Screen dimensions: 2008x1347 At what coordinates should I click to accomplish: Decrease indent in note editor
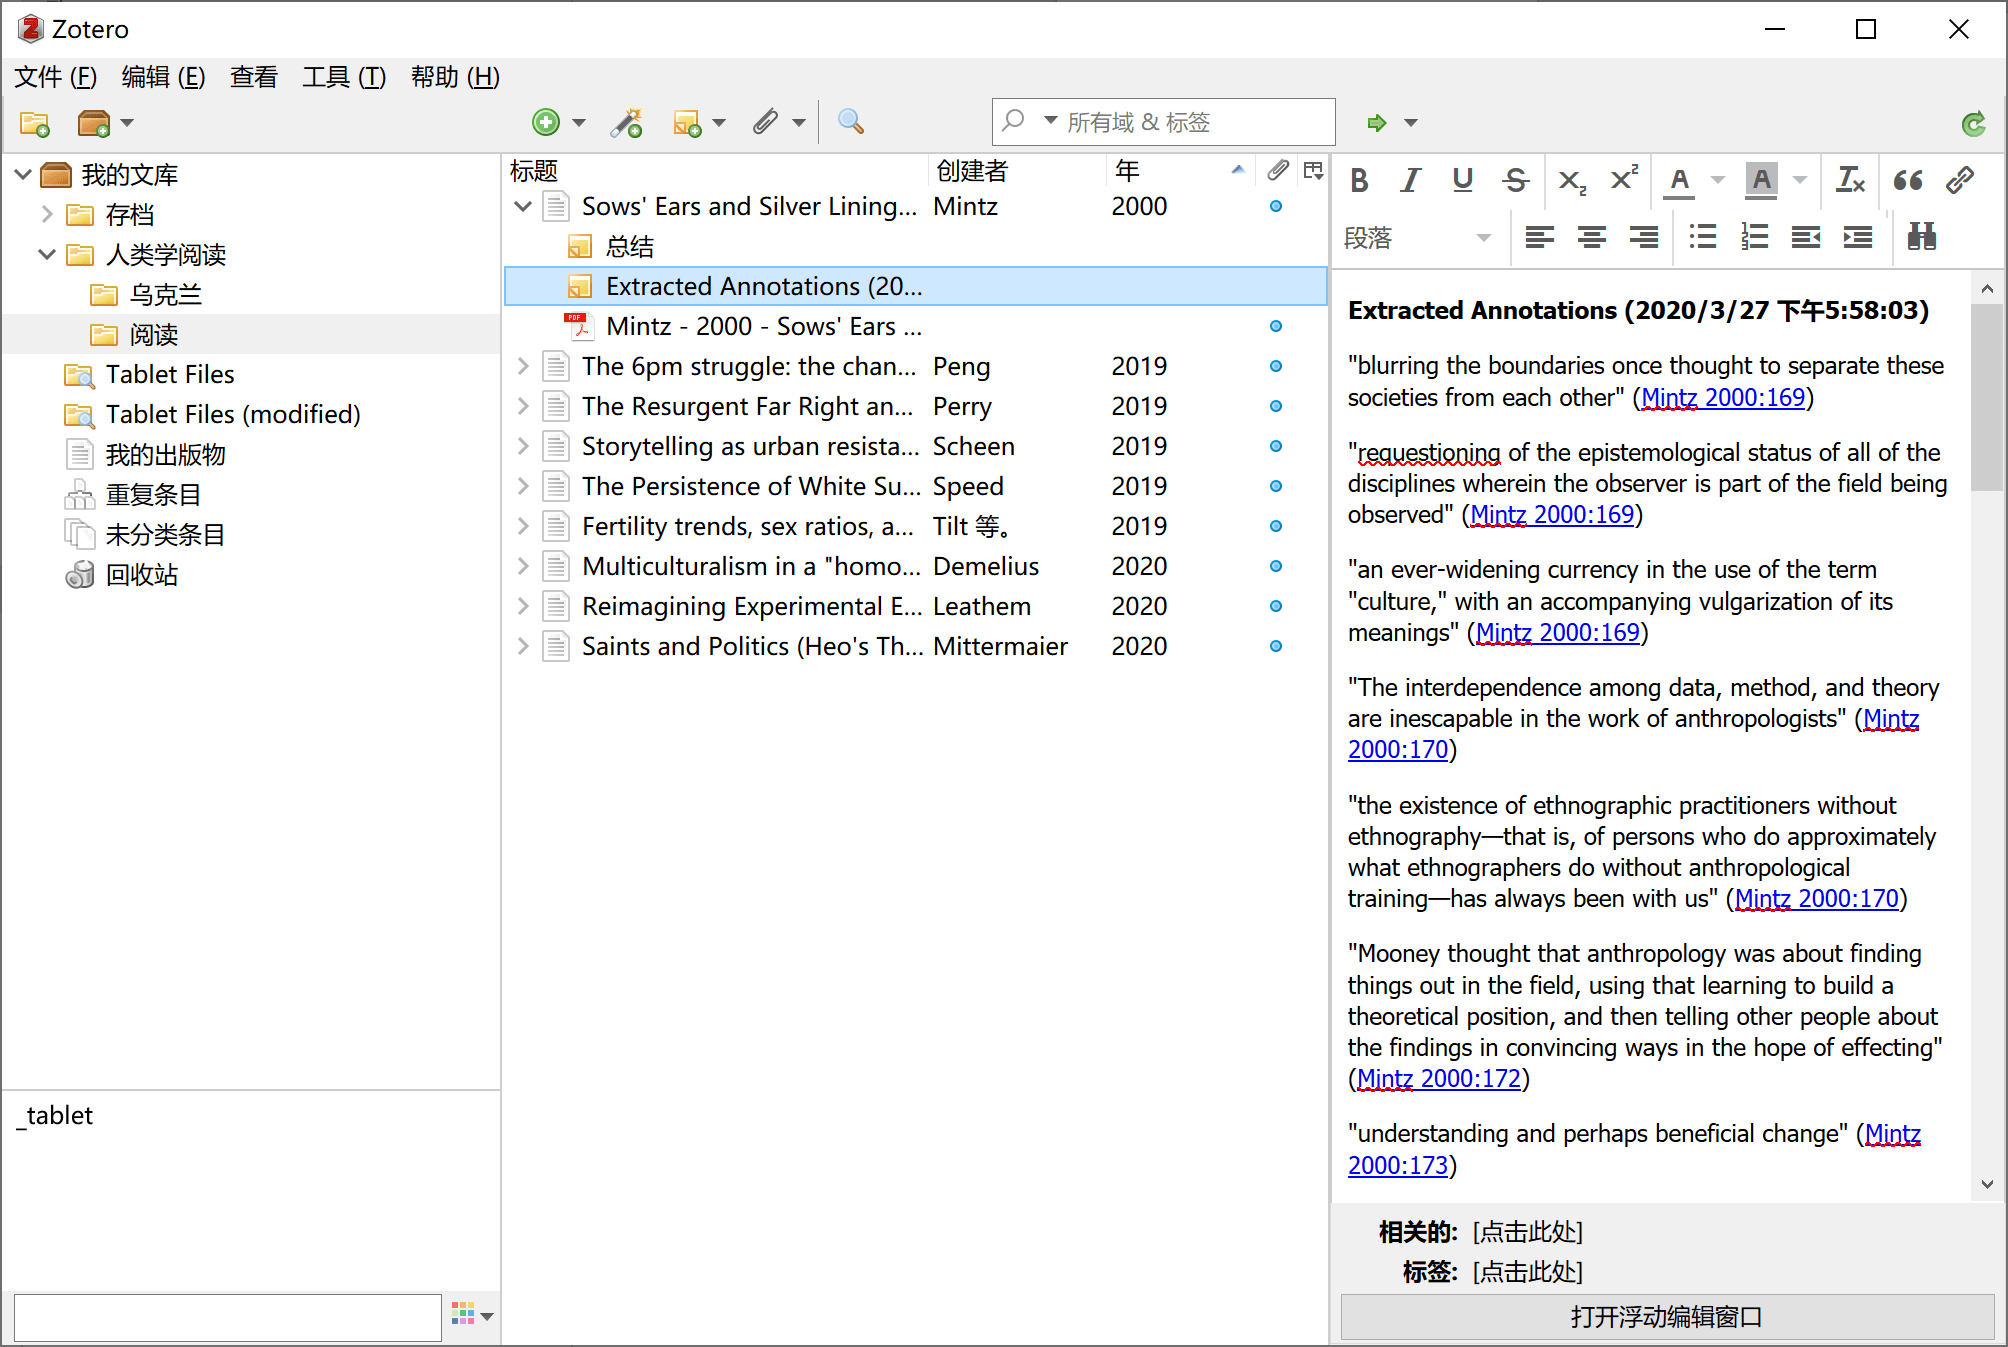point(1806,237)
